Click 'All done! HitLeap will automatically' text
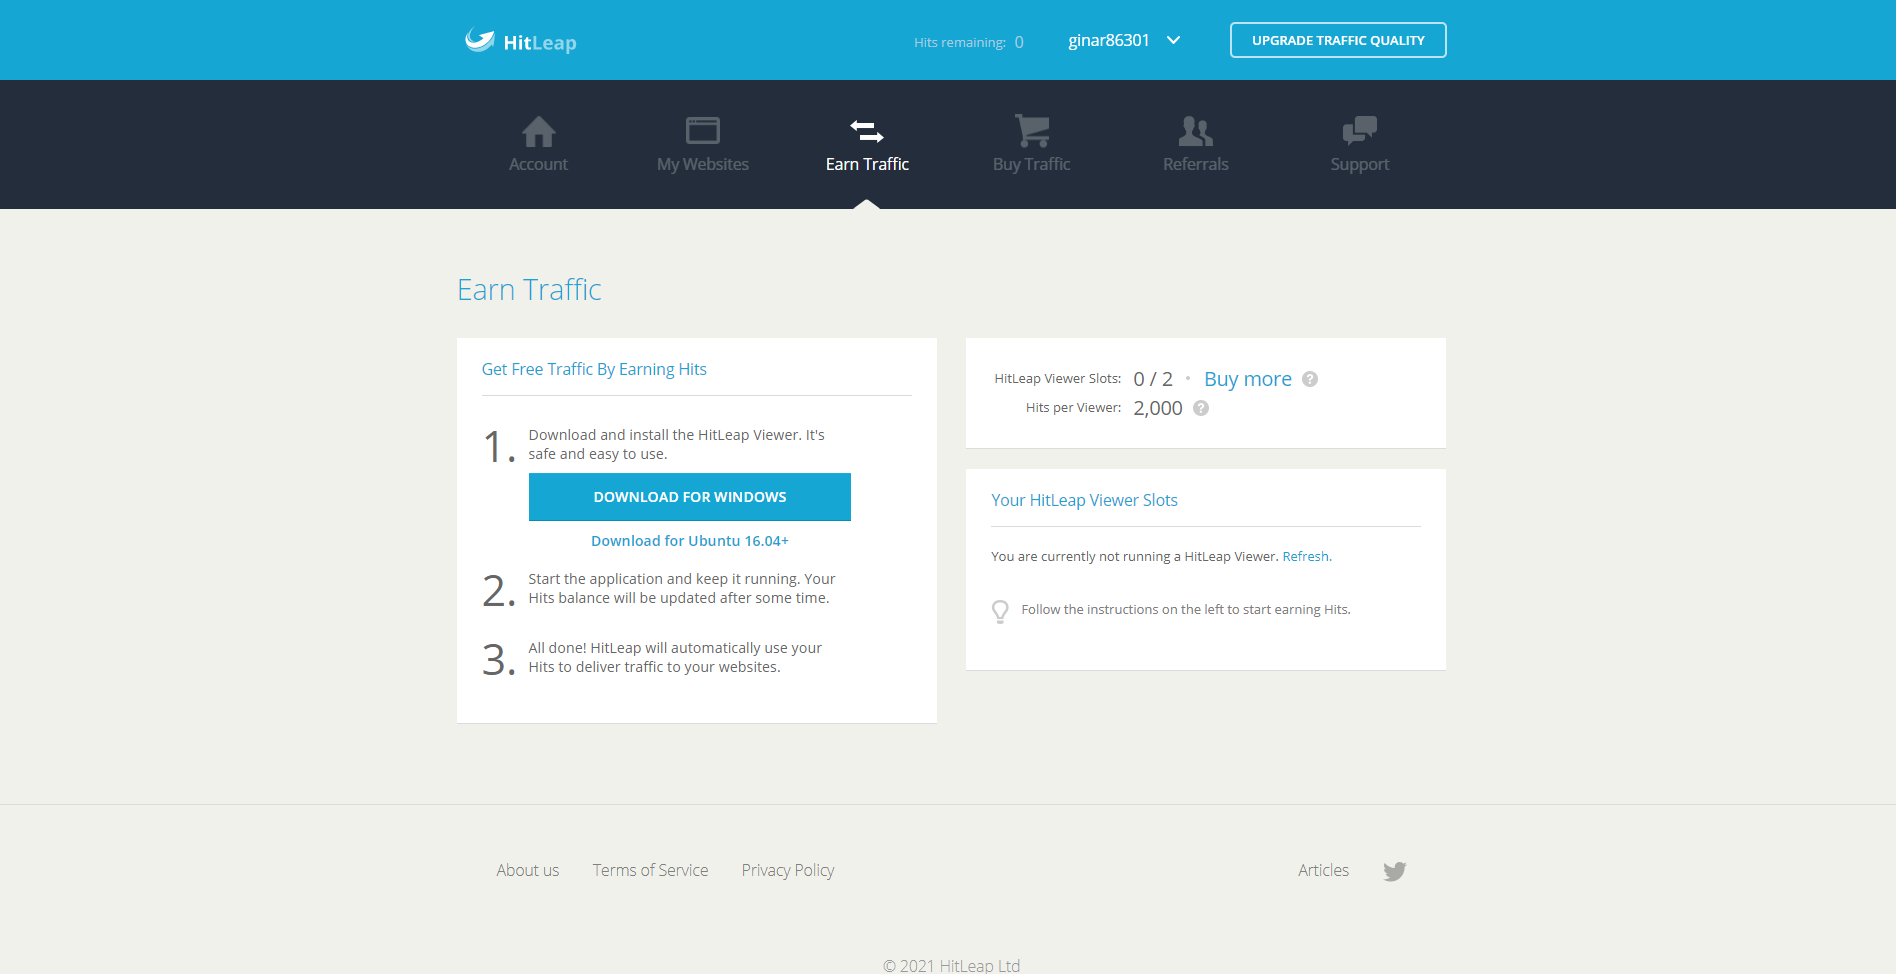Image resolution: width=1896 pixels, height=974 pixels. point(675,657)
